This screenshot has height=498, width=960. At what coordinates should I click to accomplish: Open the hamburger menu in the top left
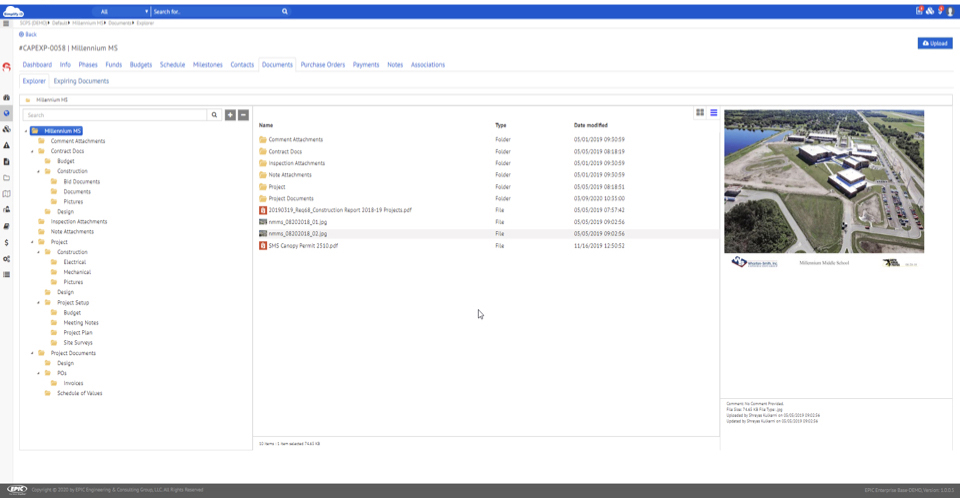7,23
